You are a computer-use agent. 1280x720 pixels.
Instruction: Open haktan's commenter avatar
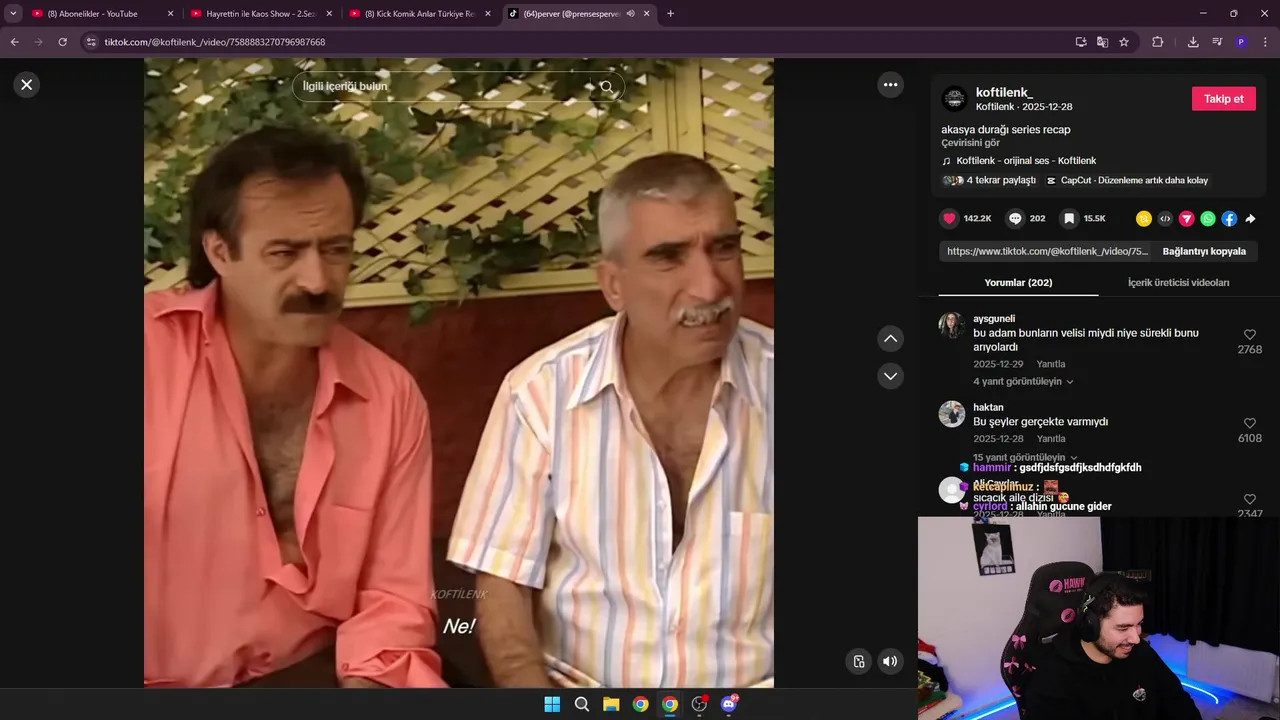[x=952, y=414]
